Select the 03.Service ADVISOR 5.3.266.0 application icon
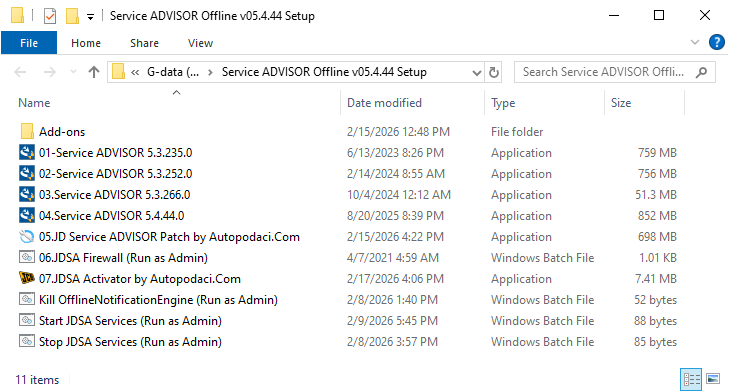 27,194
